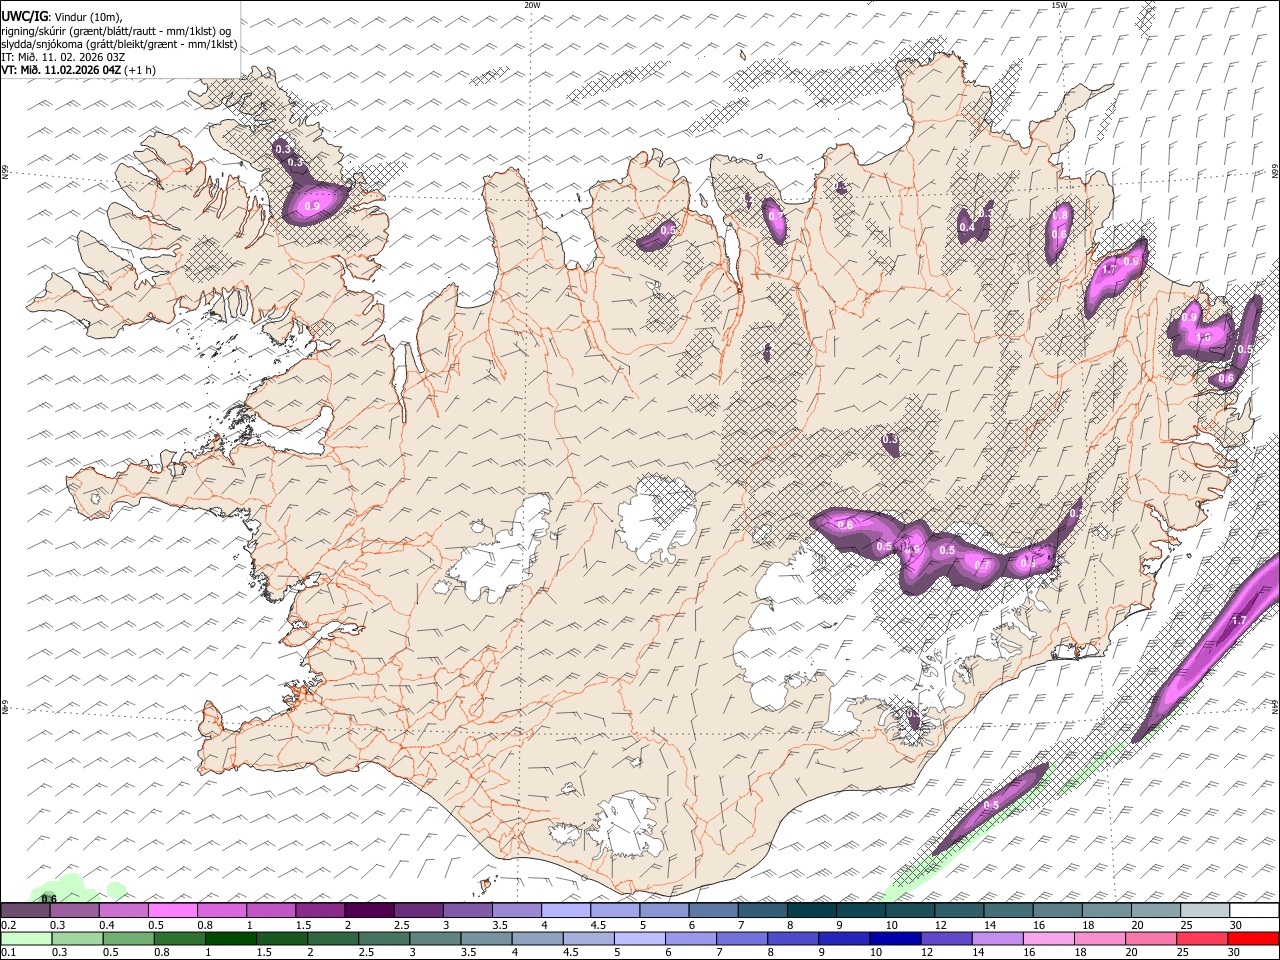The height and width of the screenshot is (960, 1280).
Task: Click the '0.9' value in the Westfjords blob
Action: (x=311, y=207)
